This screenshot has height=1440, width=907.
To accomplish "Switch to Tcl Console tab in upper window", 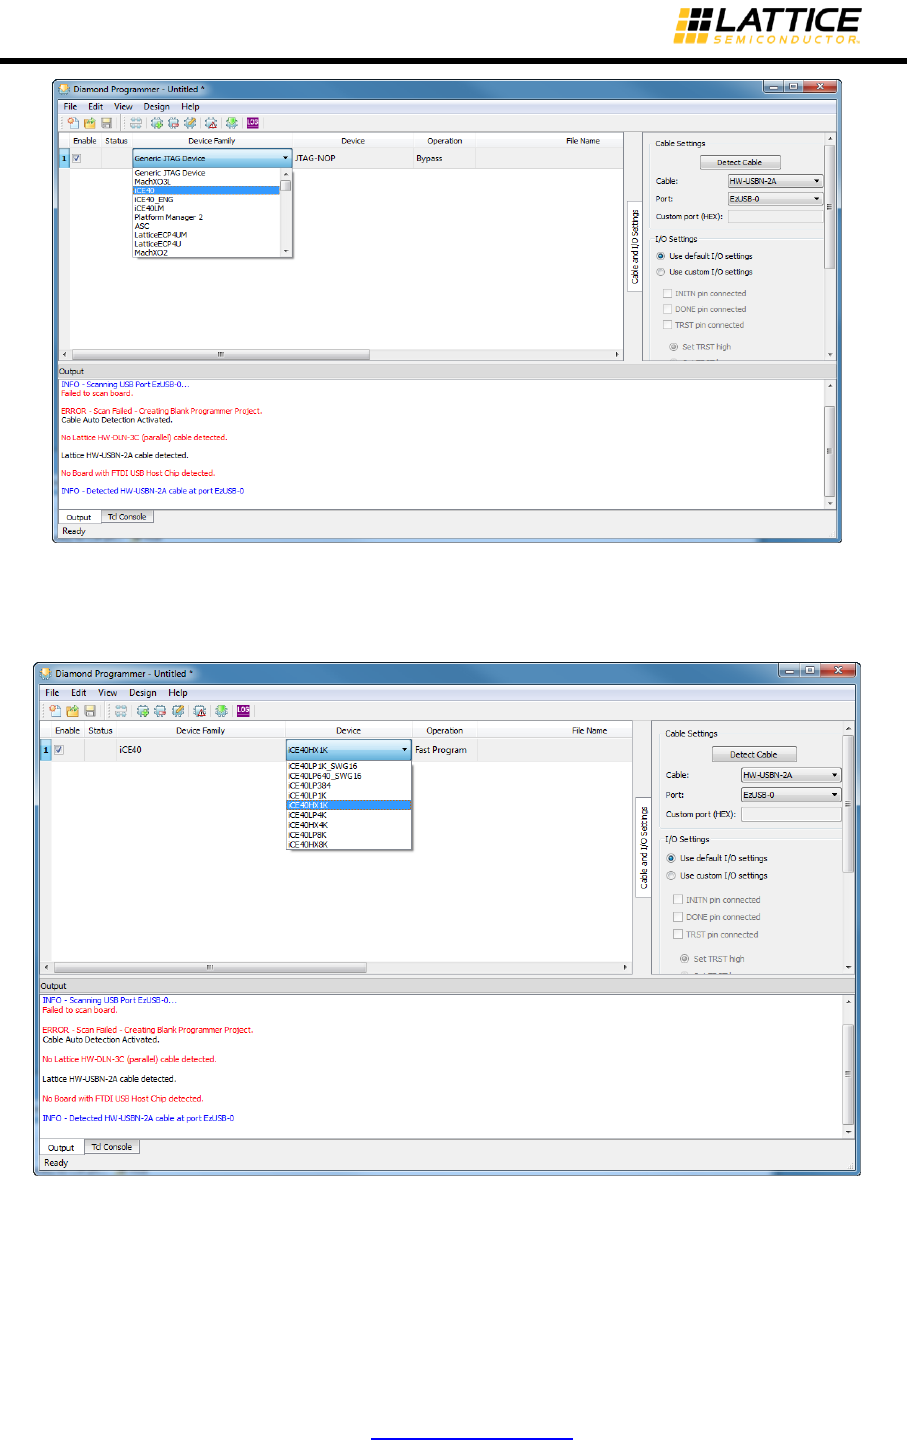I will pos(127,517).
